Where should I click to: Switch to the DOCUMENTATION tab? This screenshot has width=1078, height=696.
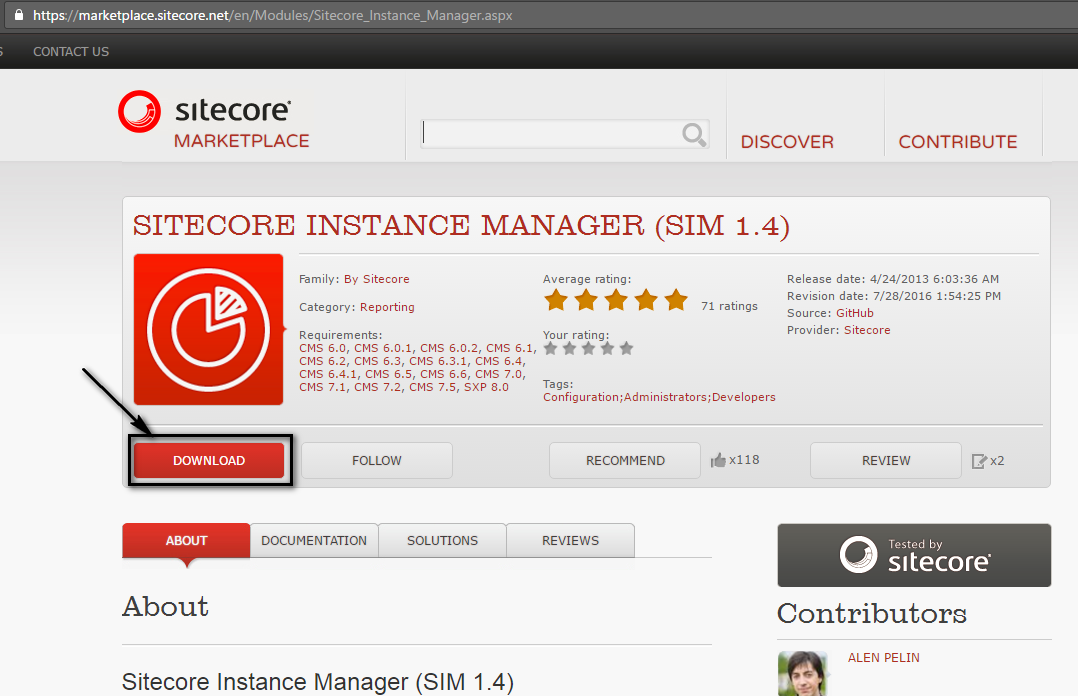tap(314, 541)
